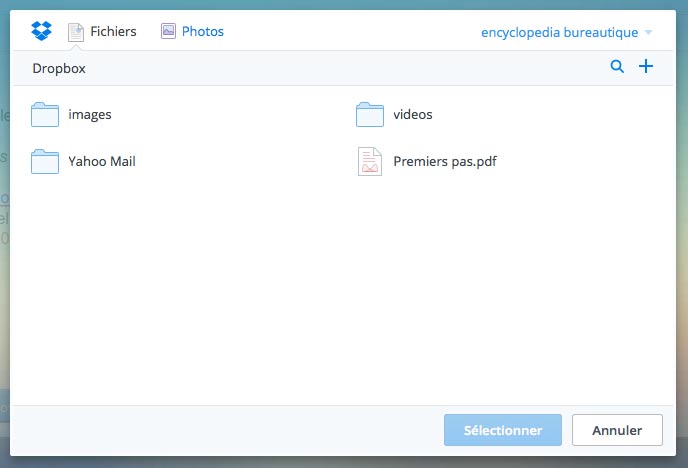Choose the Premiers pas.pdf file name

tap(445, 161)
